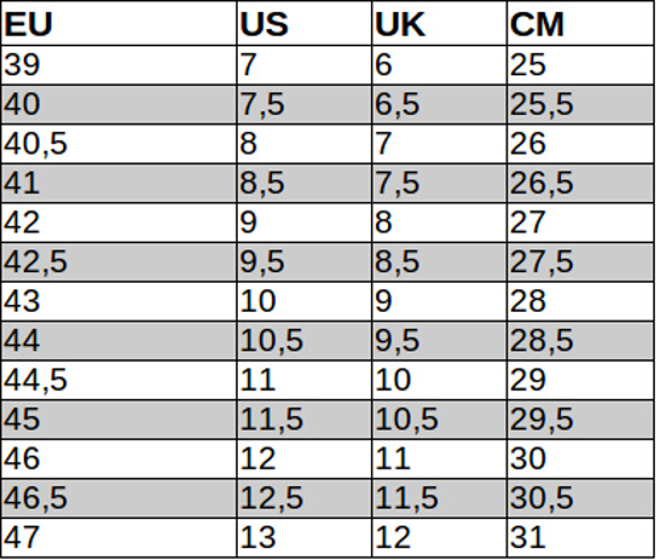Click the 31 CM cell

point(581,538)
